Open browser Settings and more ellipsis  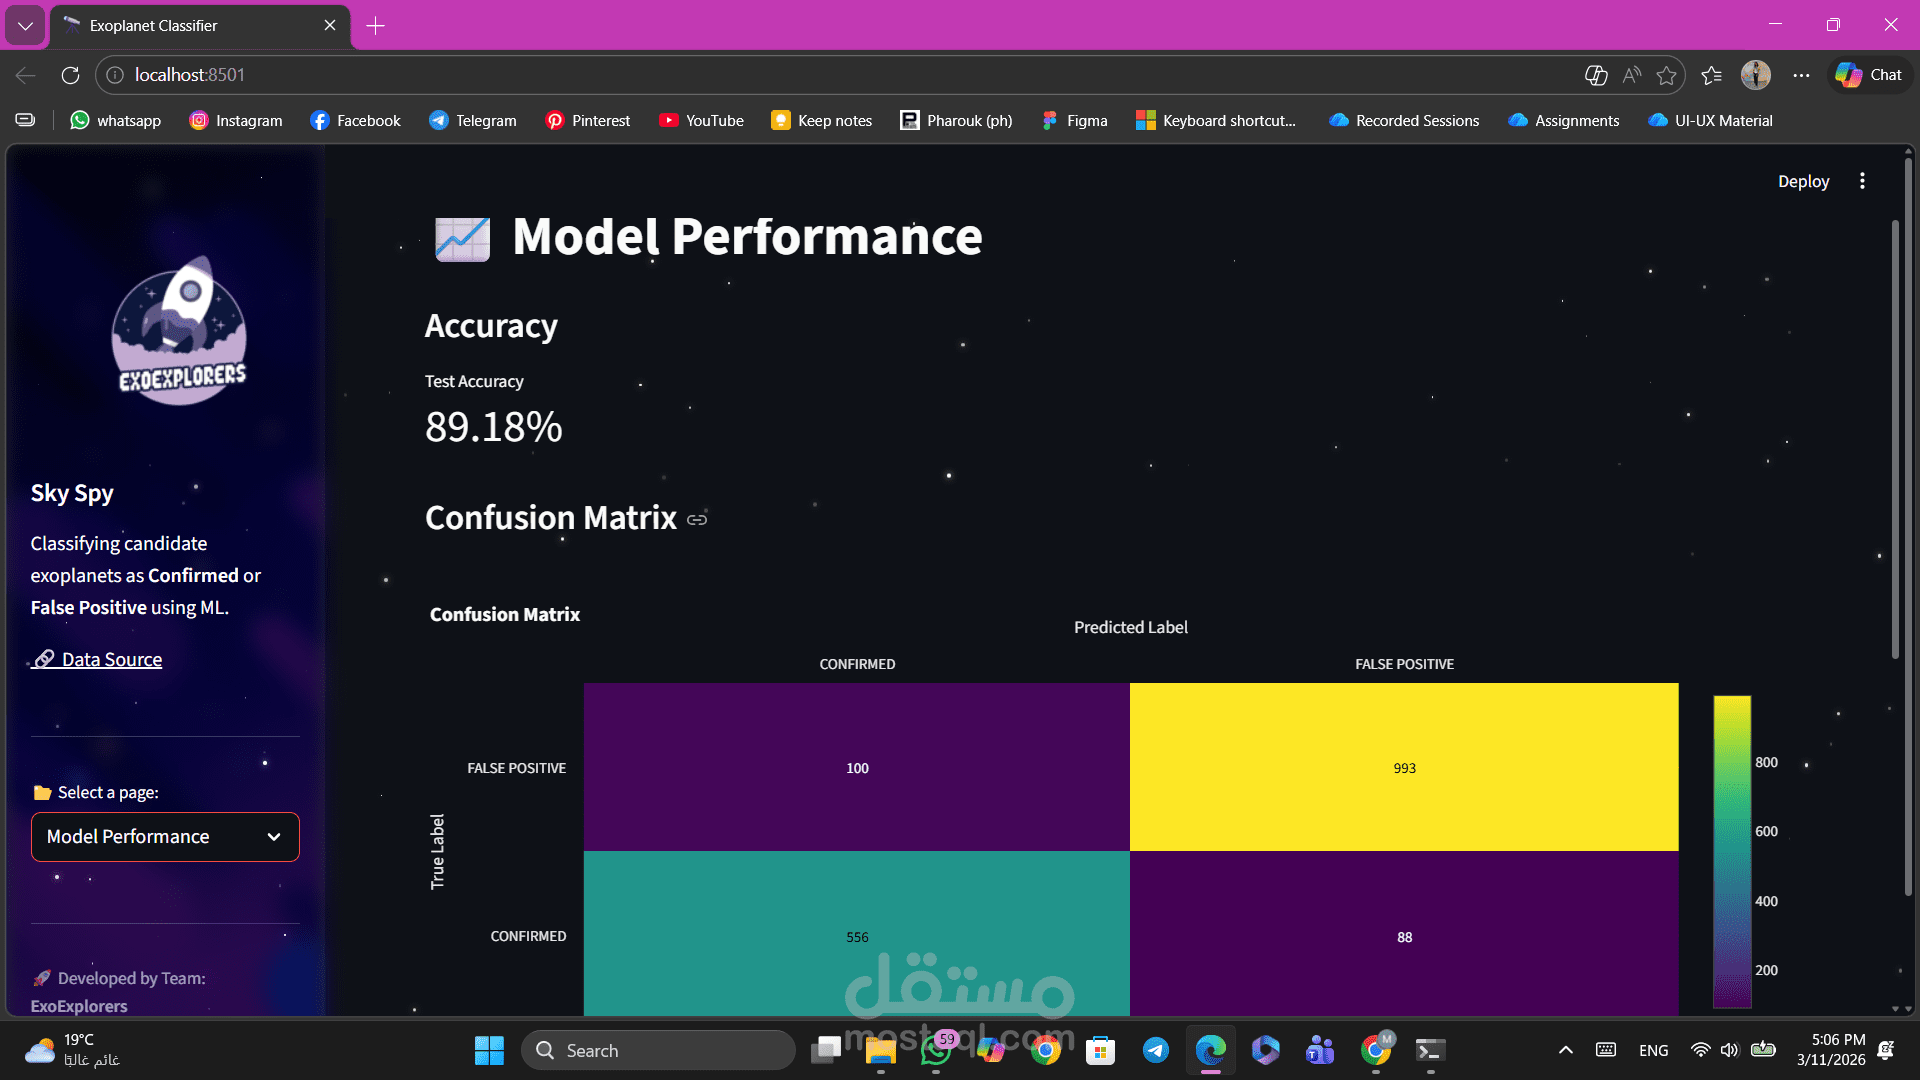point(1801,75)
